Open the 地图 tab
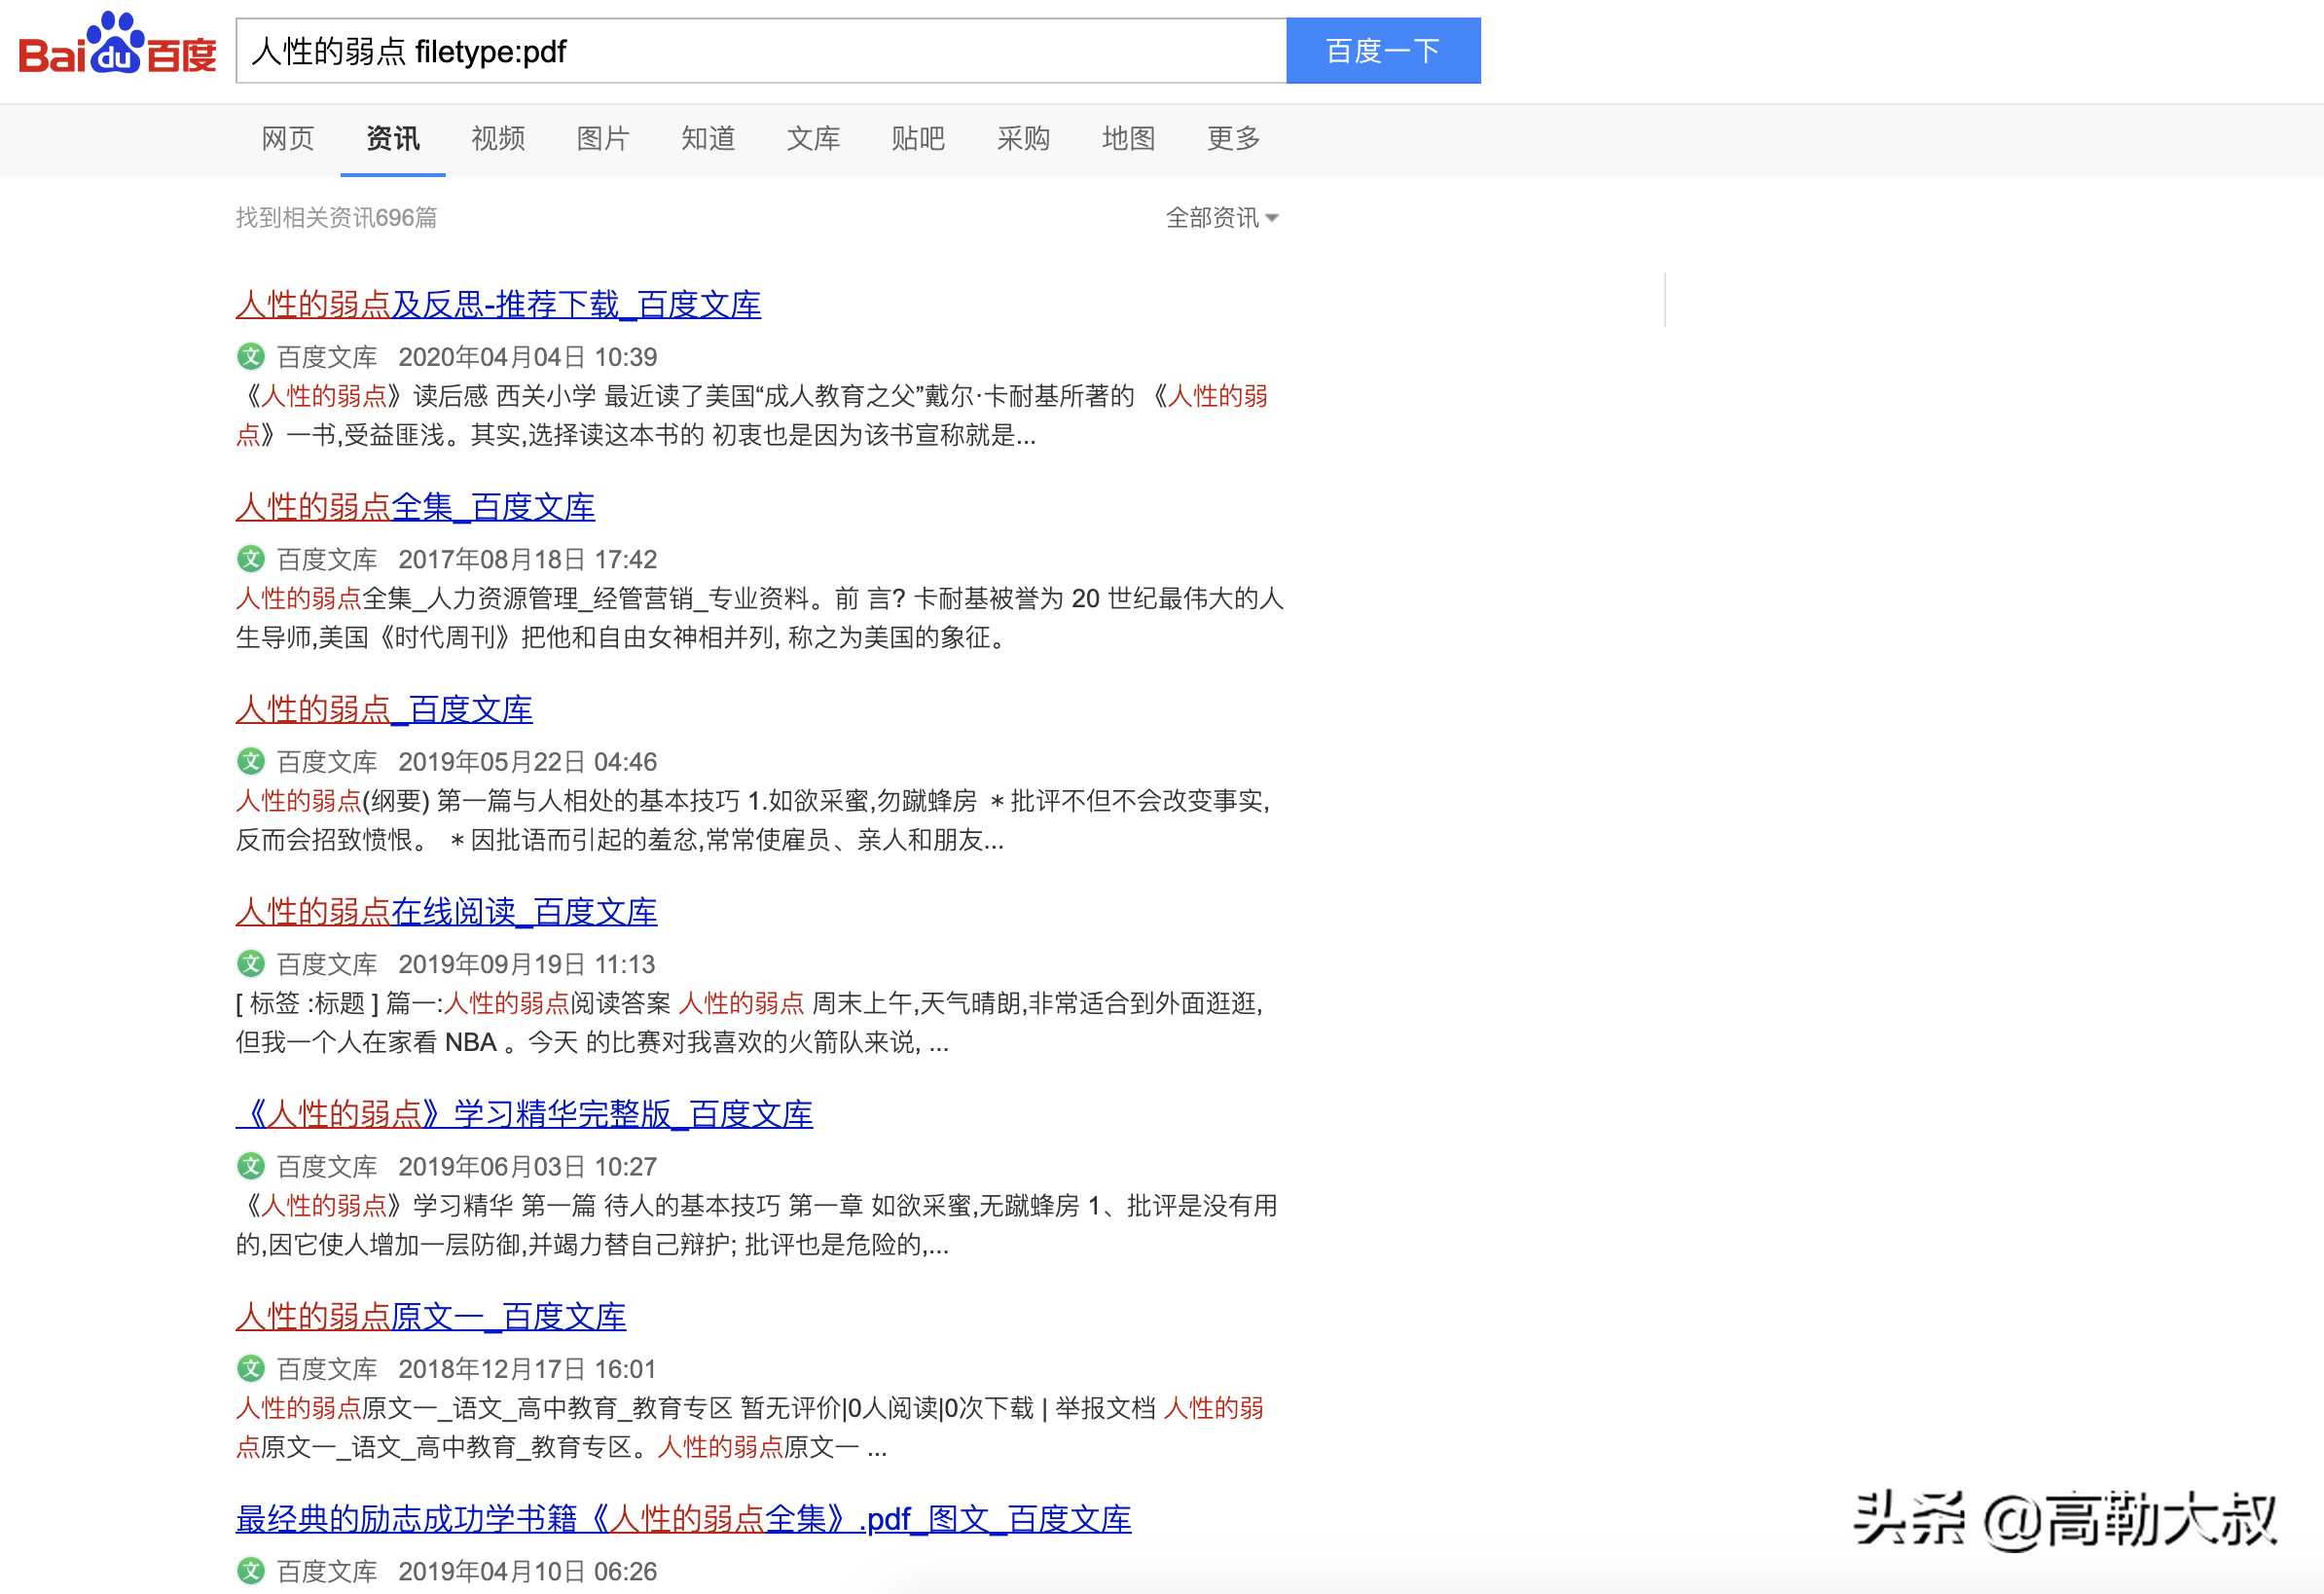 click(1128, 138)
